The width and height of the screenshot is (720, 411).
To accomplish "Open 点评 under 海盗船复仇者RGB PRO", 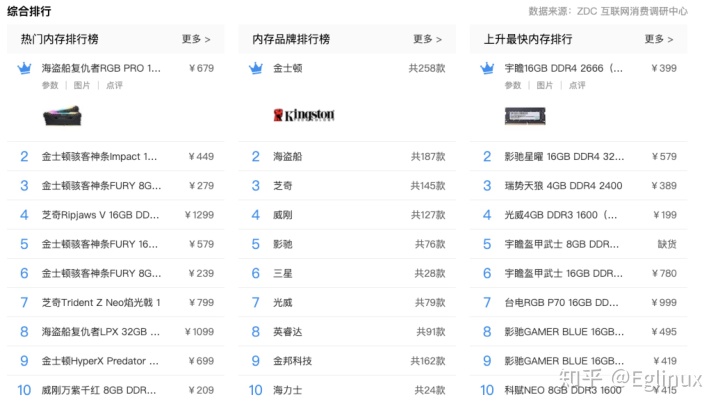I will click(x=114, y=85).
